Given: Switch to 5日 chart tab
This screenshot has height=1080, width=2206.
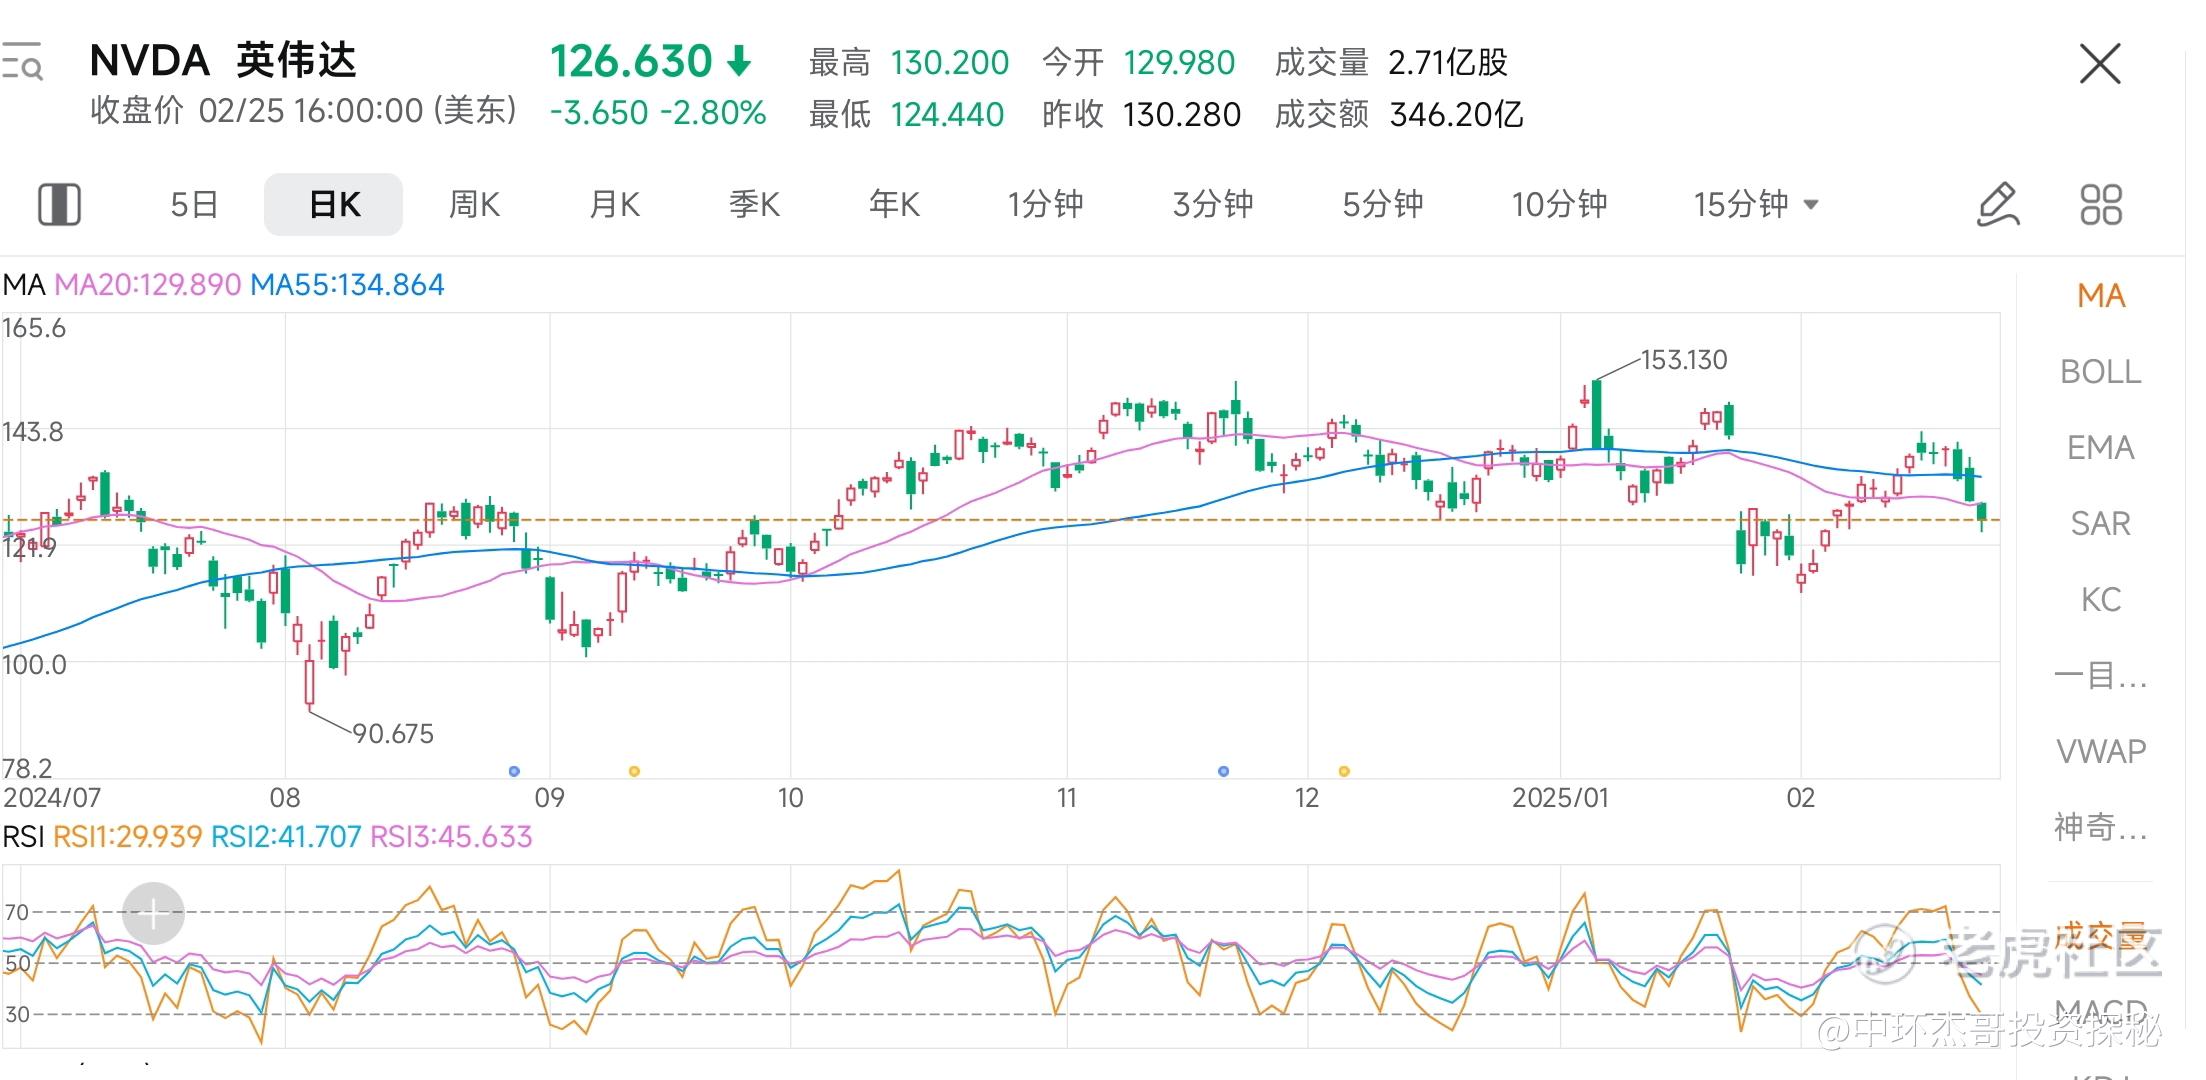Looking at the screenshot, I should 194,204.
